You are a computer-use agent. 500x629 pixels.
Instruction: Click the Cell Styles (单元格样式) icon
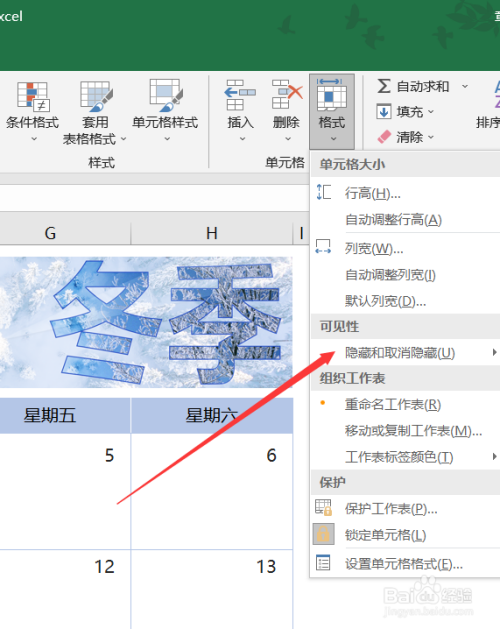166,95
